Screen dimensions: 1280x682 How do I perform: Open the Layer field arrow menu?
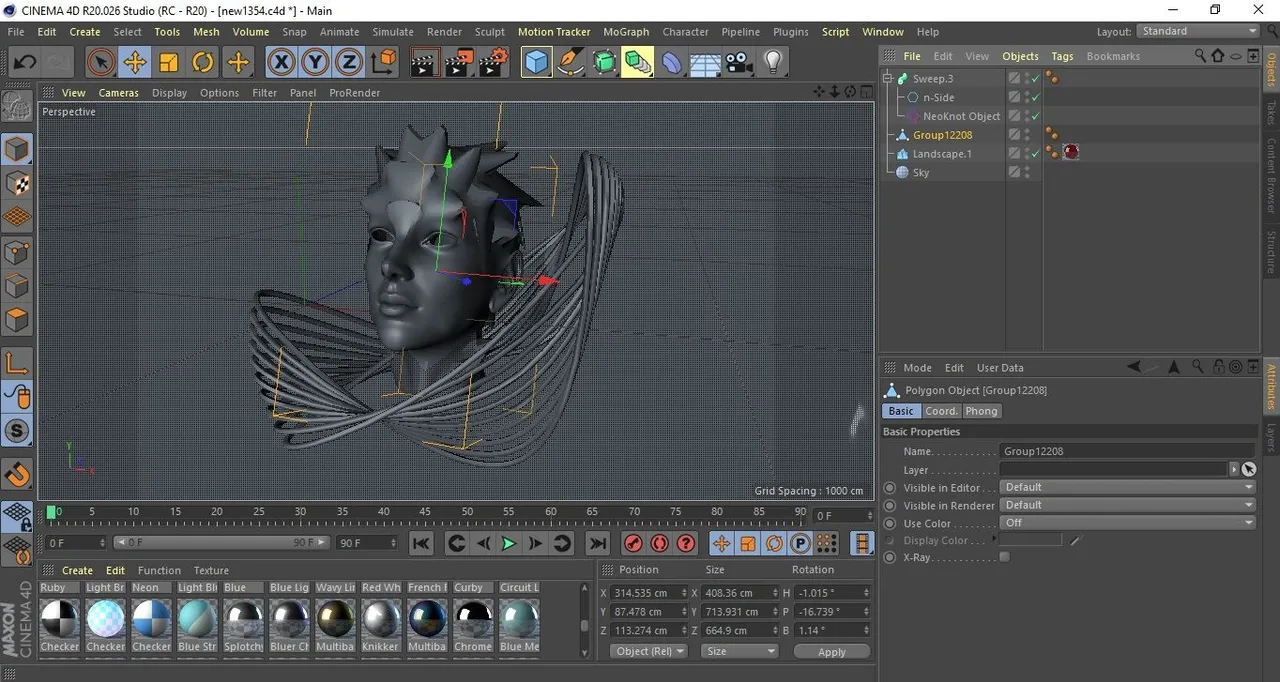click(1235, 469)
